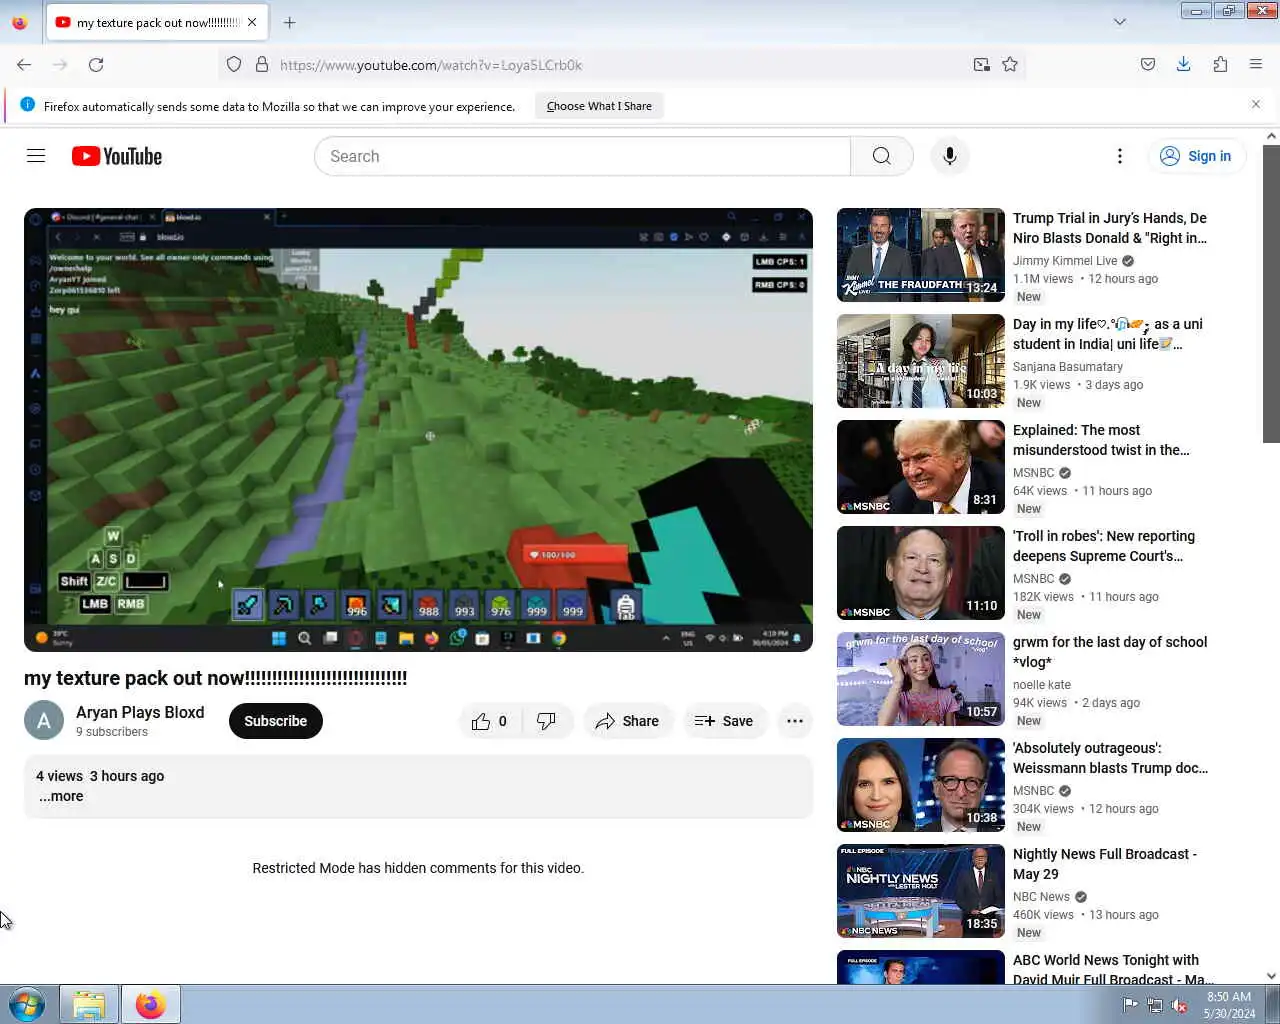The height and width of the screenshot is (1024, 1280).
Task: Click the YouTube search input field
Action: pos(582,156)
